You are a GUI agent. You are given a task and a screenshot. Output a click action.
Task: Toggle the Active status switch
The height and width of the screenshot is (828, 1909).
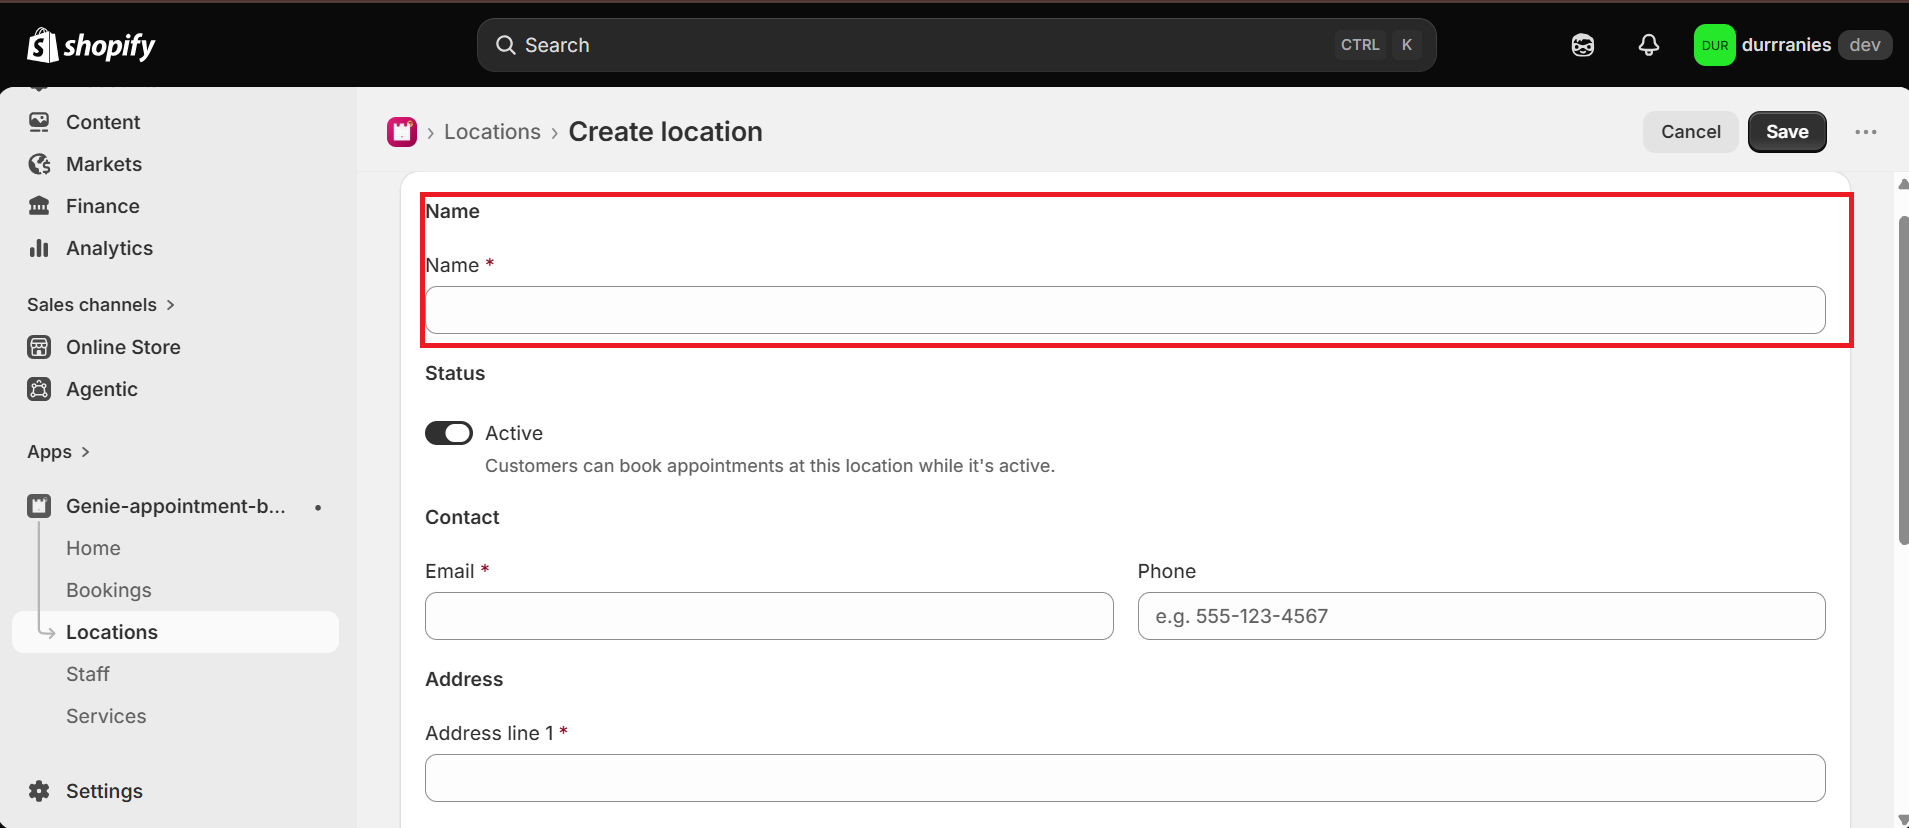pyautogui.click(x=449, y=433)
